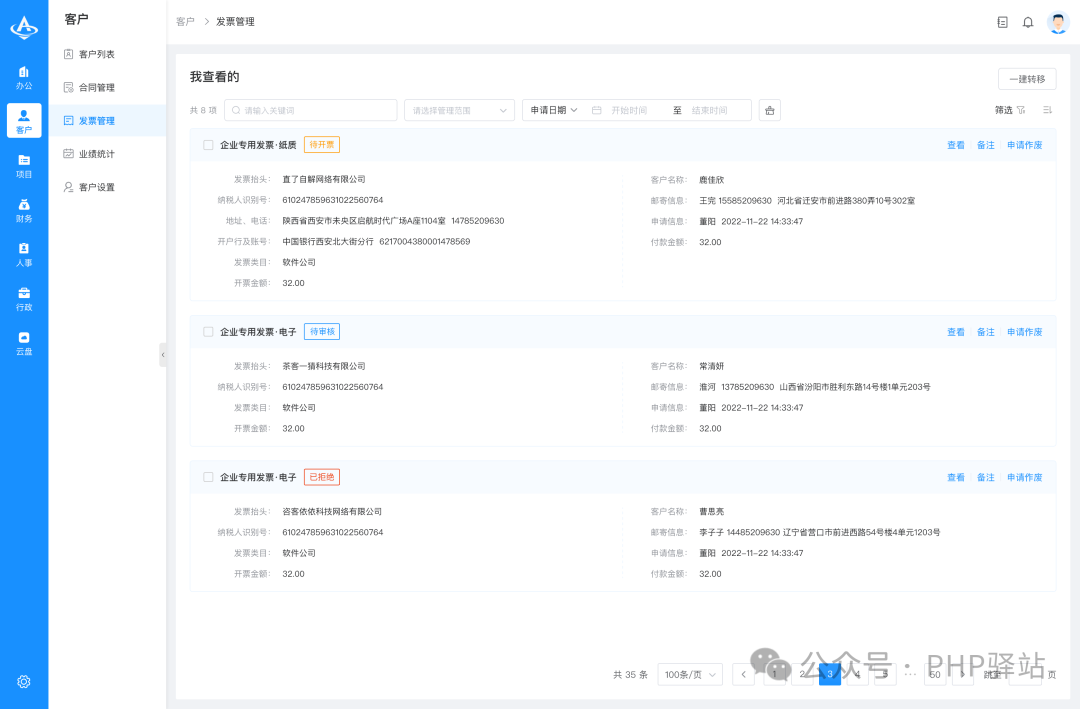
Task: Click the 已拒绝 status tag
Action: click(x=322, y=477)
